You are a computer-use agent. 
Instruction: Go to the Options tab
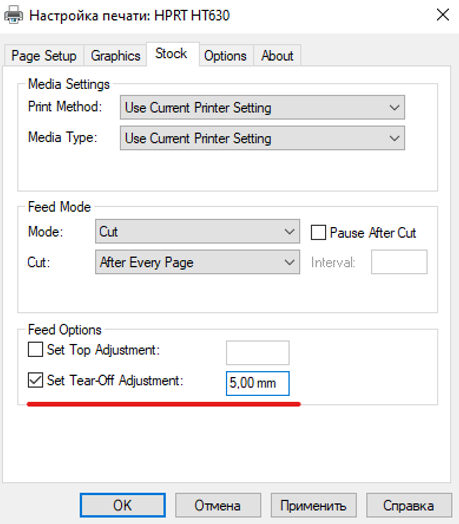click(x=225, y=55)
